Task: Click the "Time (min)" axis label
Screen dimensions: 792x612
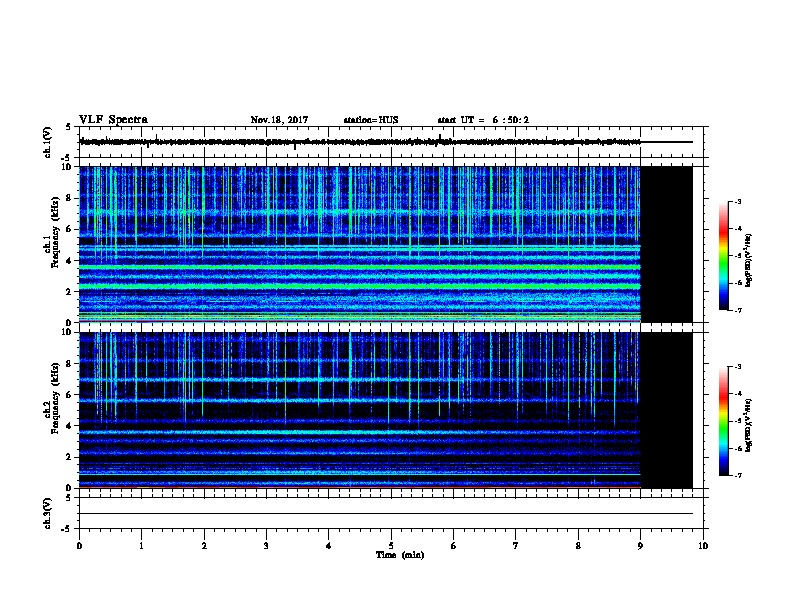Action: pos(400,555)
